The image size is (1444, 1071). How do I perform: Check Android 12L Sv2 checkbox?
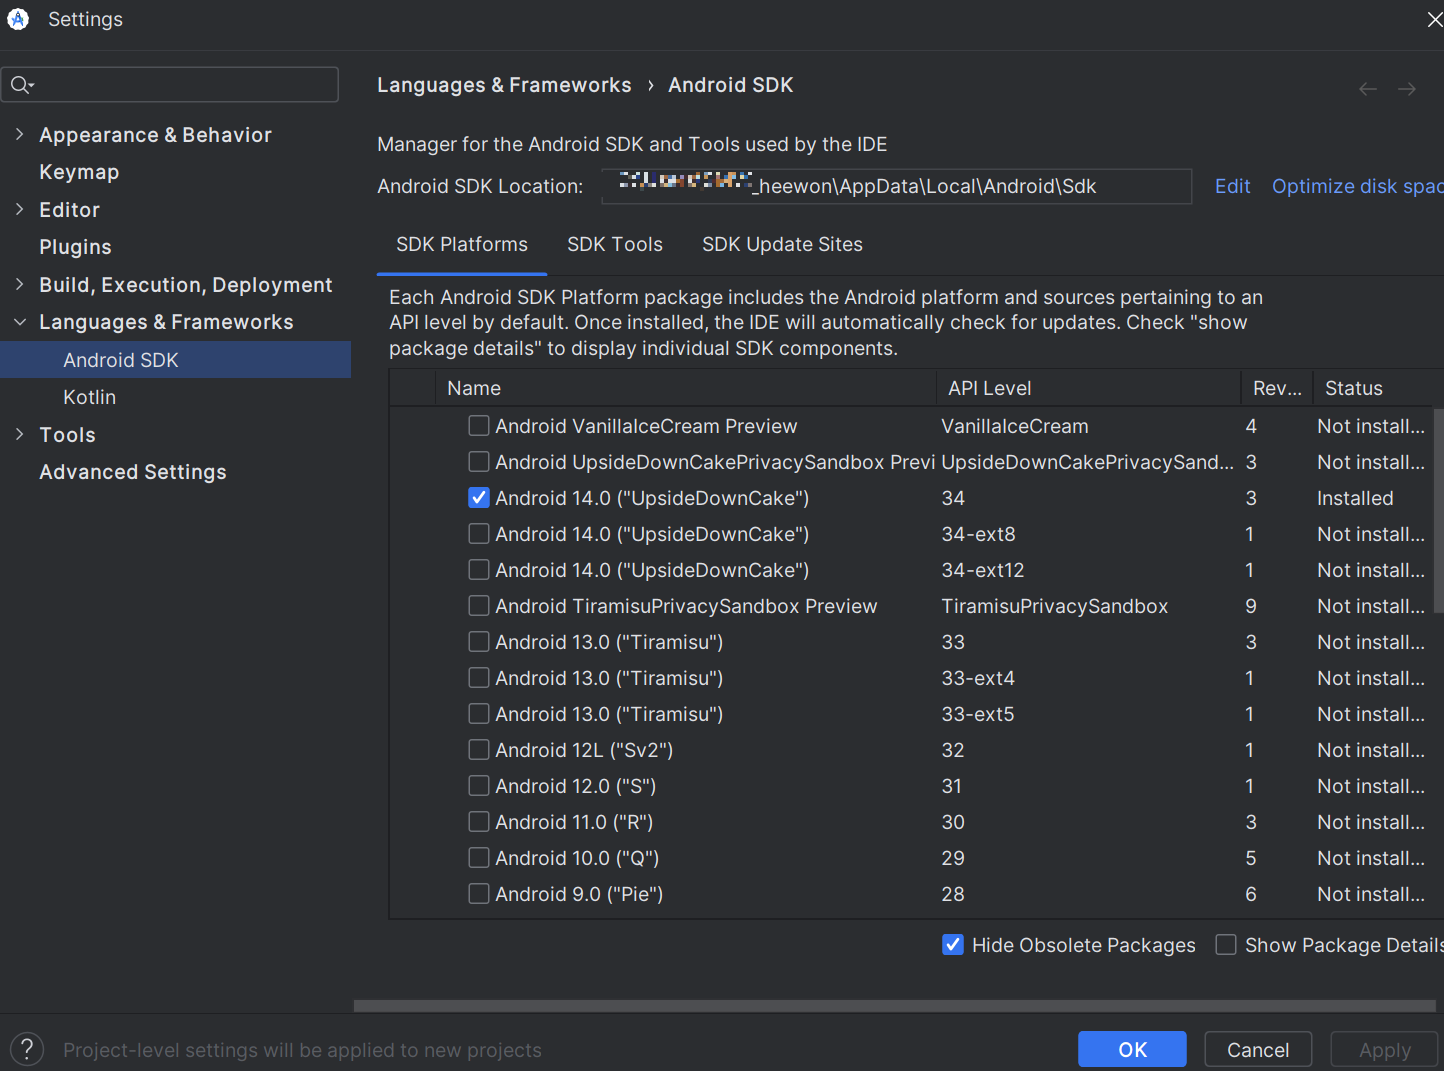coord(479,750)
